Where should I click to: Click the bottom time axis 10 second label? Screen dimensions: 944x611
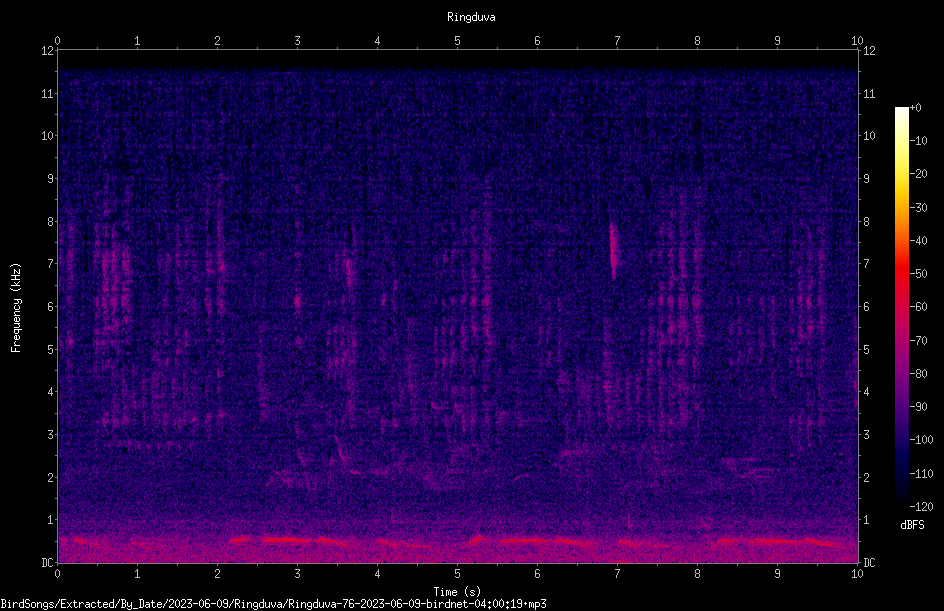[857, 574]
